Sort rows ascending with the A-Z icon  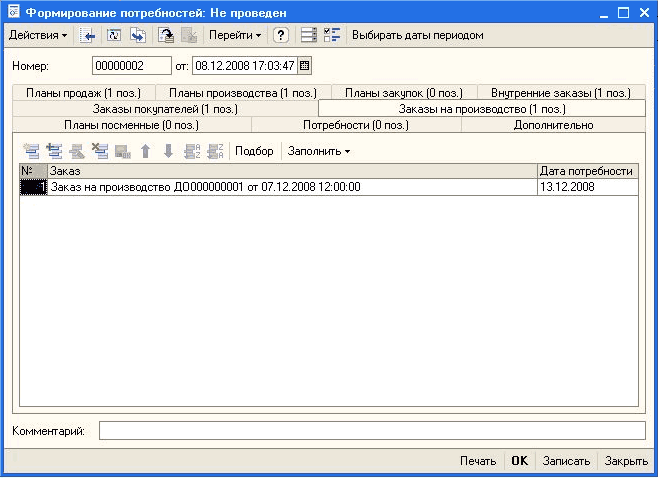click(192, 151)
